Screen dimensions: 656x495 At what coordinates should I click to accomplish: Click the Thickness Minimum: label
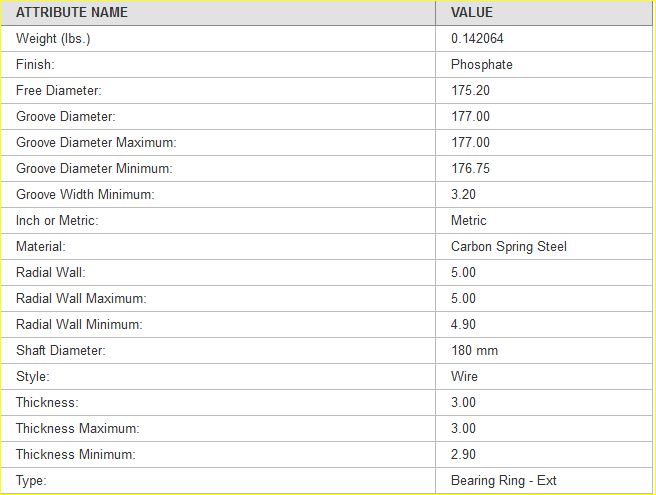point(76,454)
